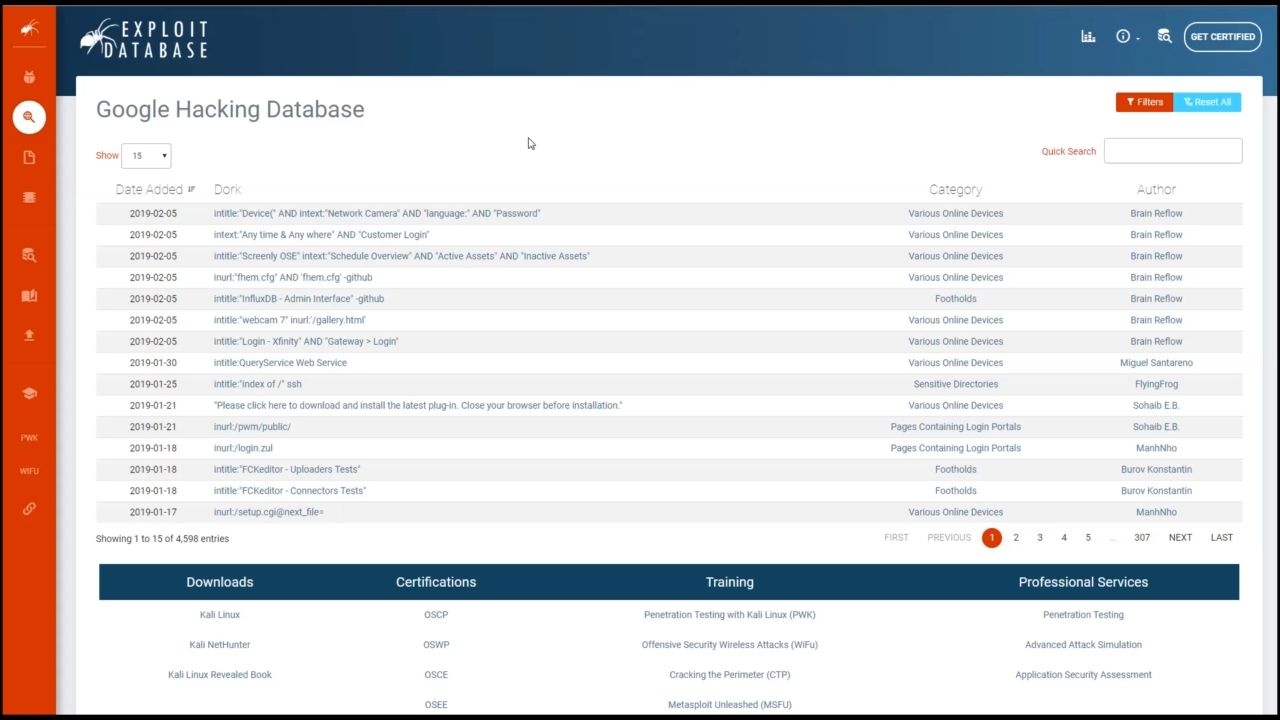Open Shellcodes via the stacked-layers sidebar icon
The height and width of the screenshot is (720, 1280).
(x=29, y=197)
